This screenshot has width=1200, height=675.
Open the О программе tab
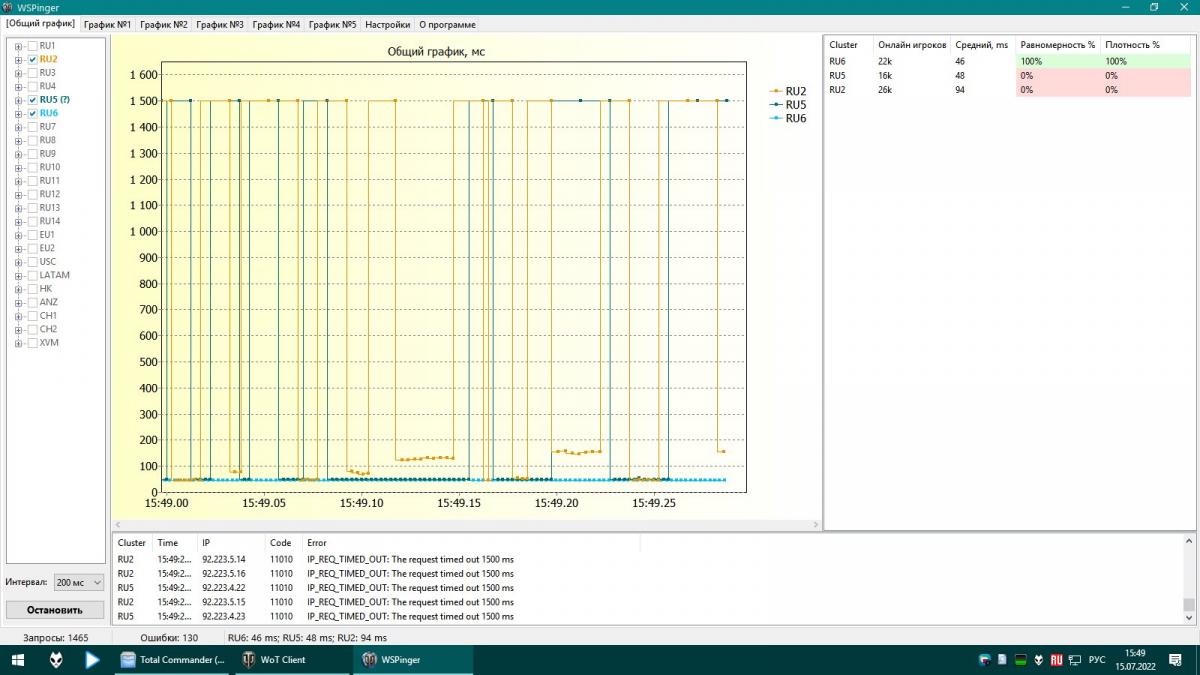click(x=447, y=24)
